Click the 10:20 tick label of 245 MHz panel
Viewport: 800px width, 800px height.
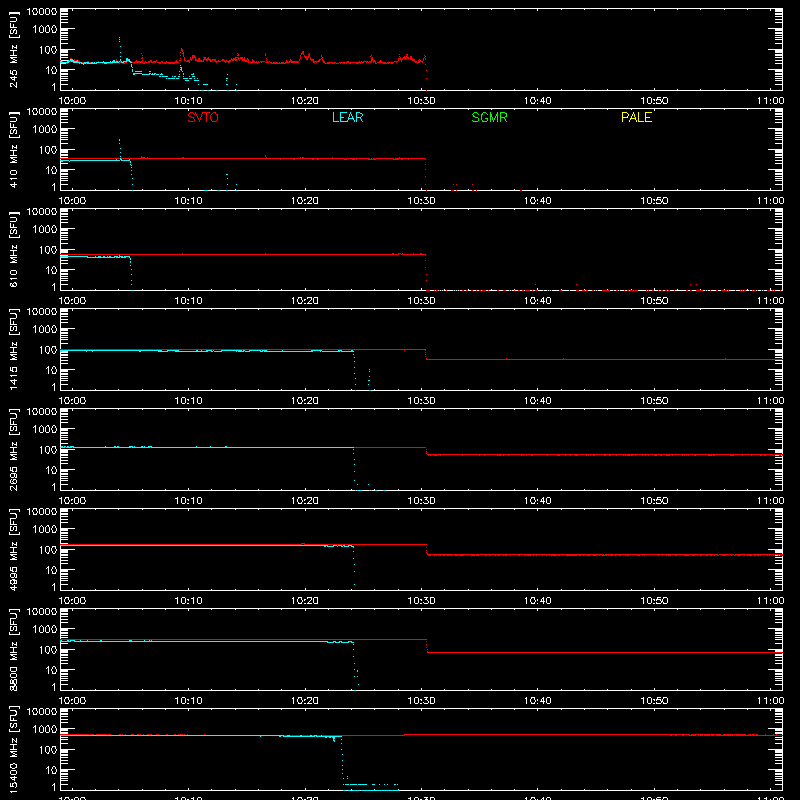305,101
